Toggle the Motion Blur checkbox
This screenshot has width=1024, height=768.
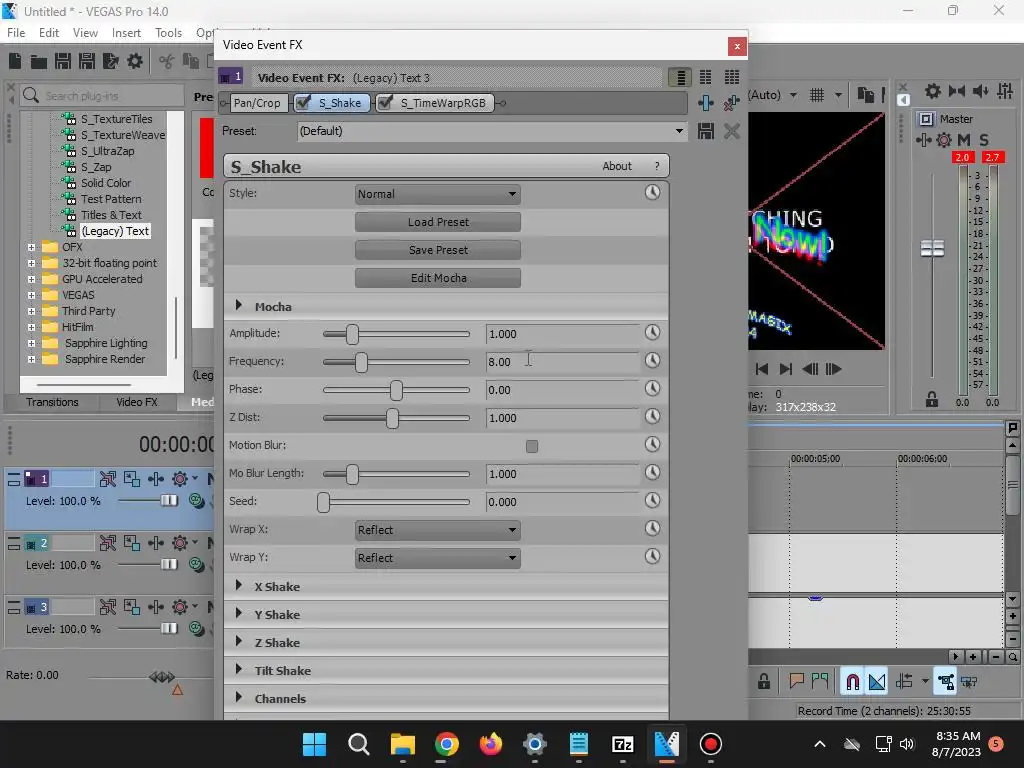point(532,446)
